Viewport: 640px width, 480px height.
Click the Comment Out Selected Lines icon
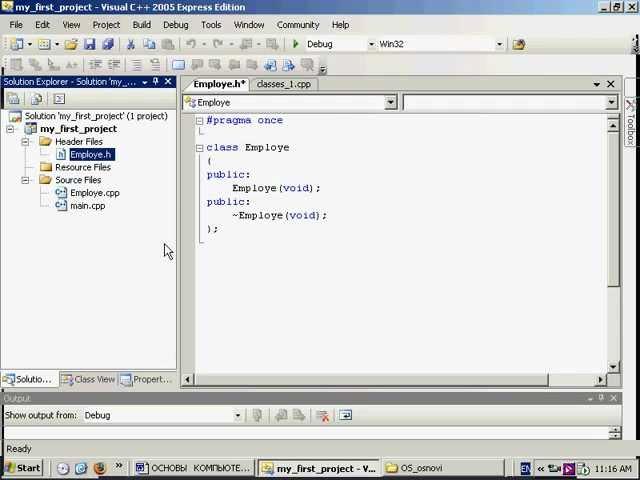(x=136, y=64)
